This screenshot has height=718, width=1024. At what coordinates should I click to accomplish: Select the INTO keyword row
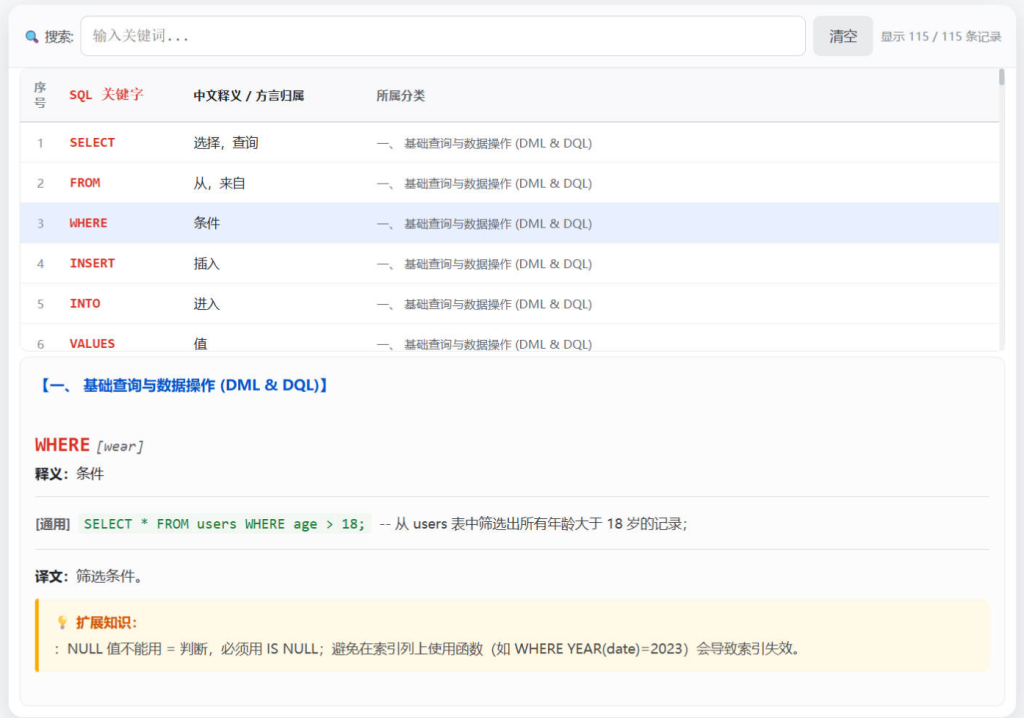(509, 304)
